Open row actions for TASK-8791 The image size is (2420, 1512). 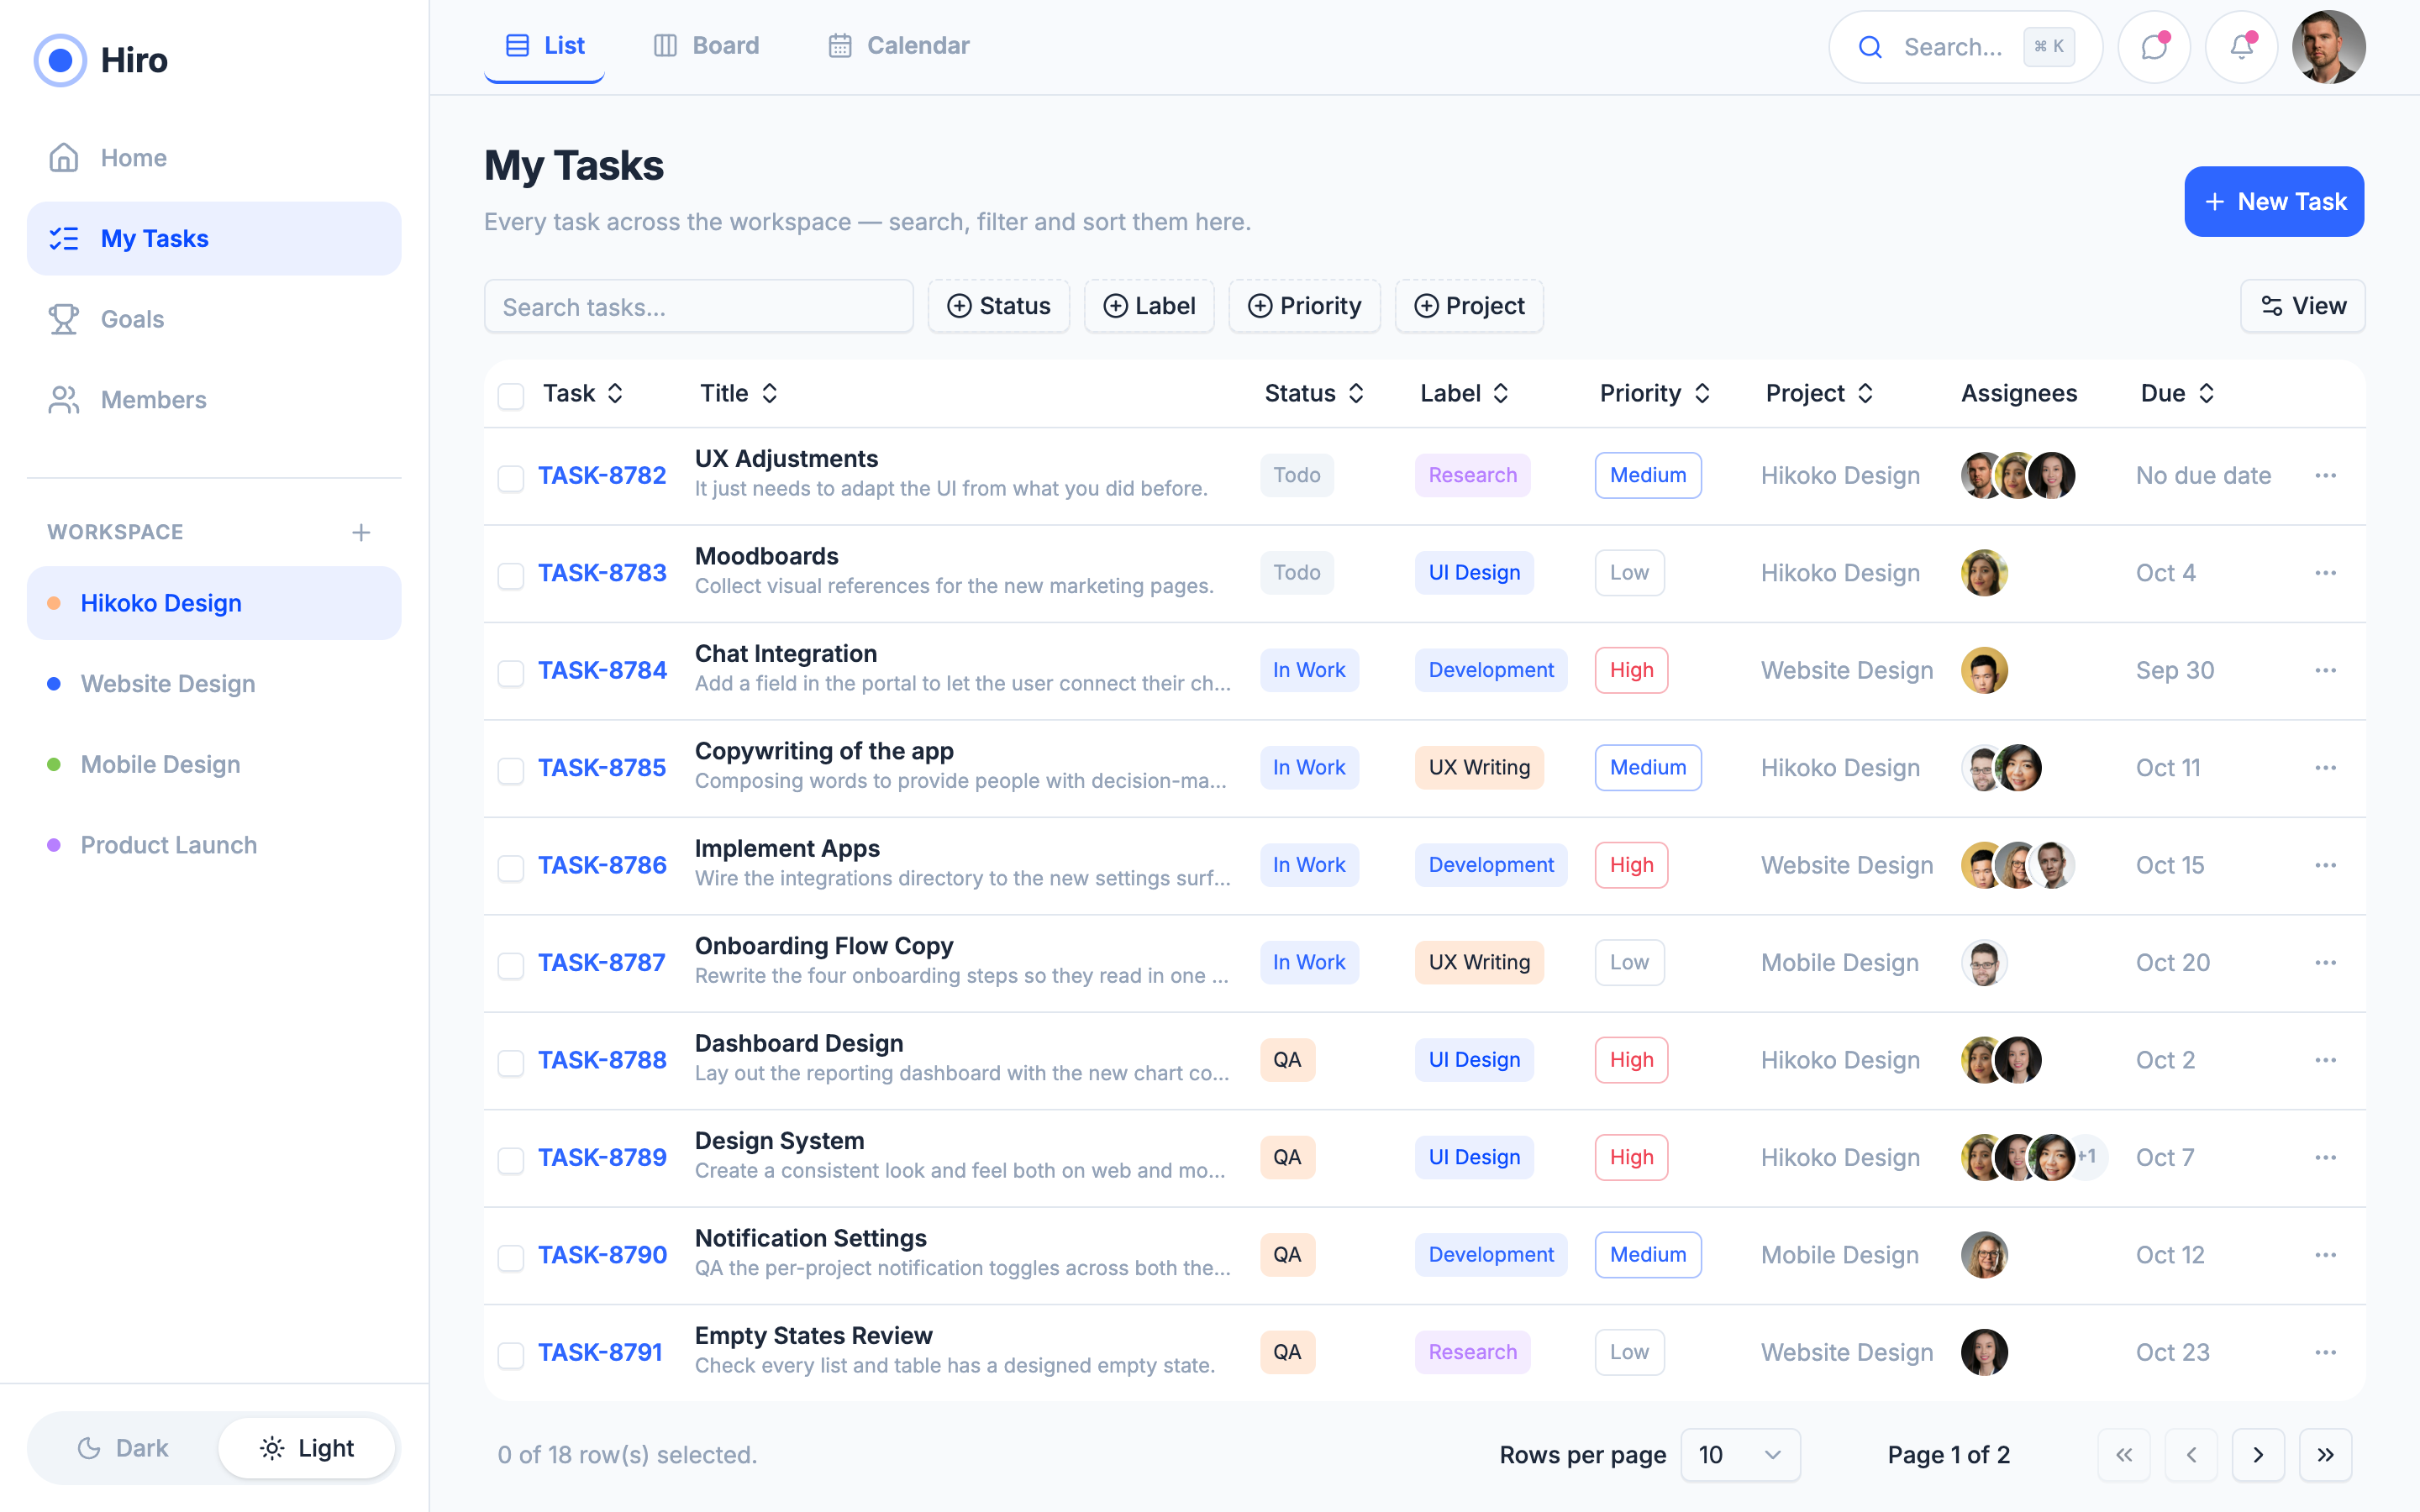tap(2325, 1352)
